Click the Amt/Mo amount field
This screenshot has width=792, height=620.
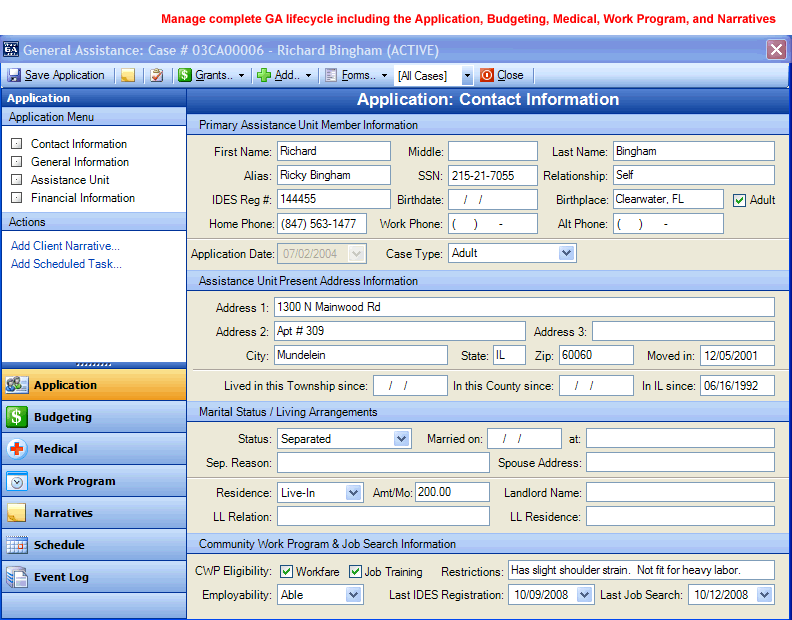coord(452,492)
